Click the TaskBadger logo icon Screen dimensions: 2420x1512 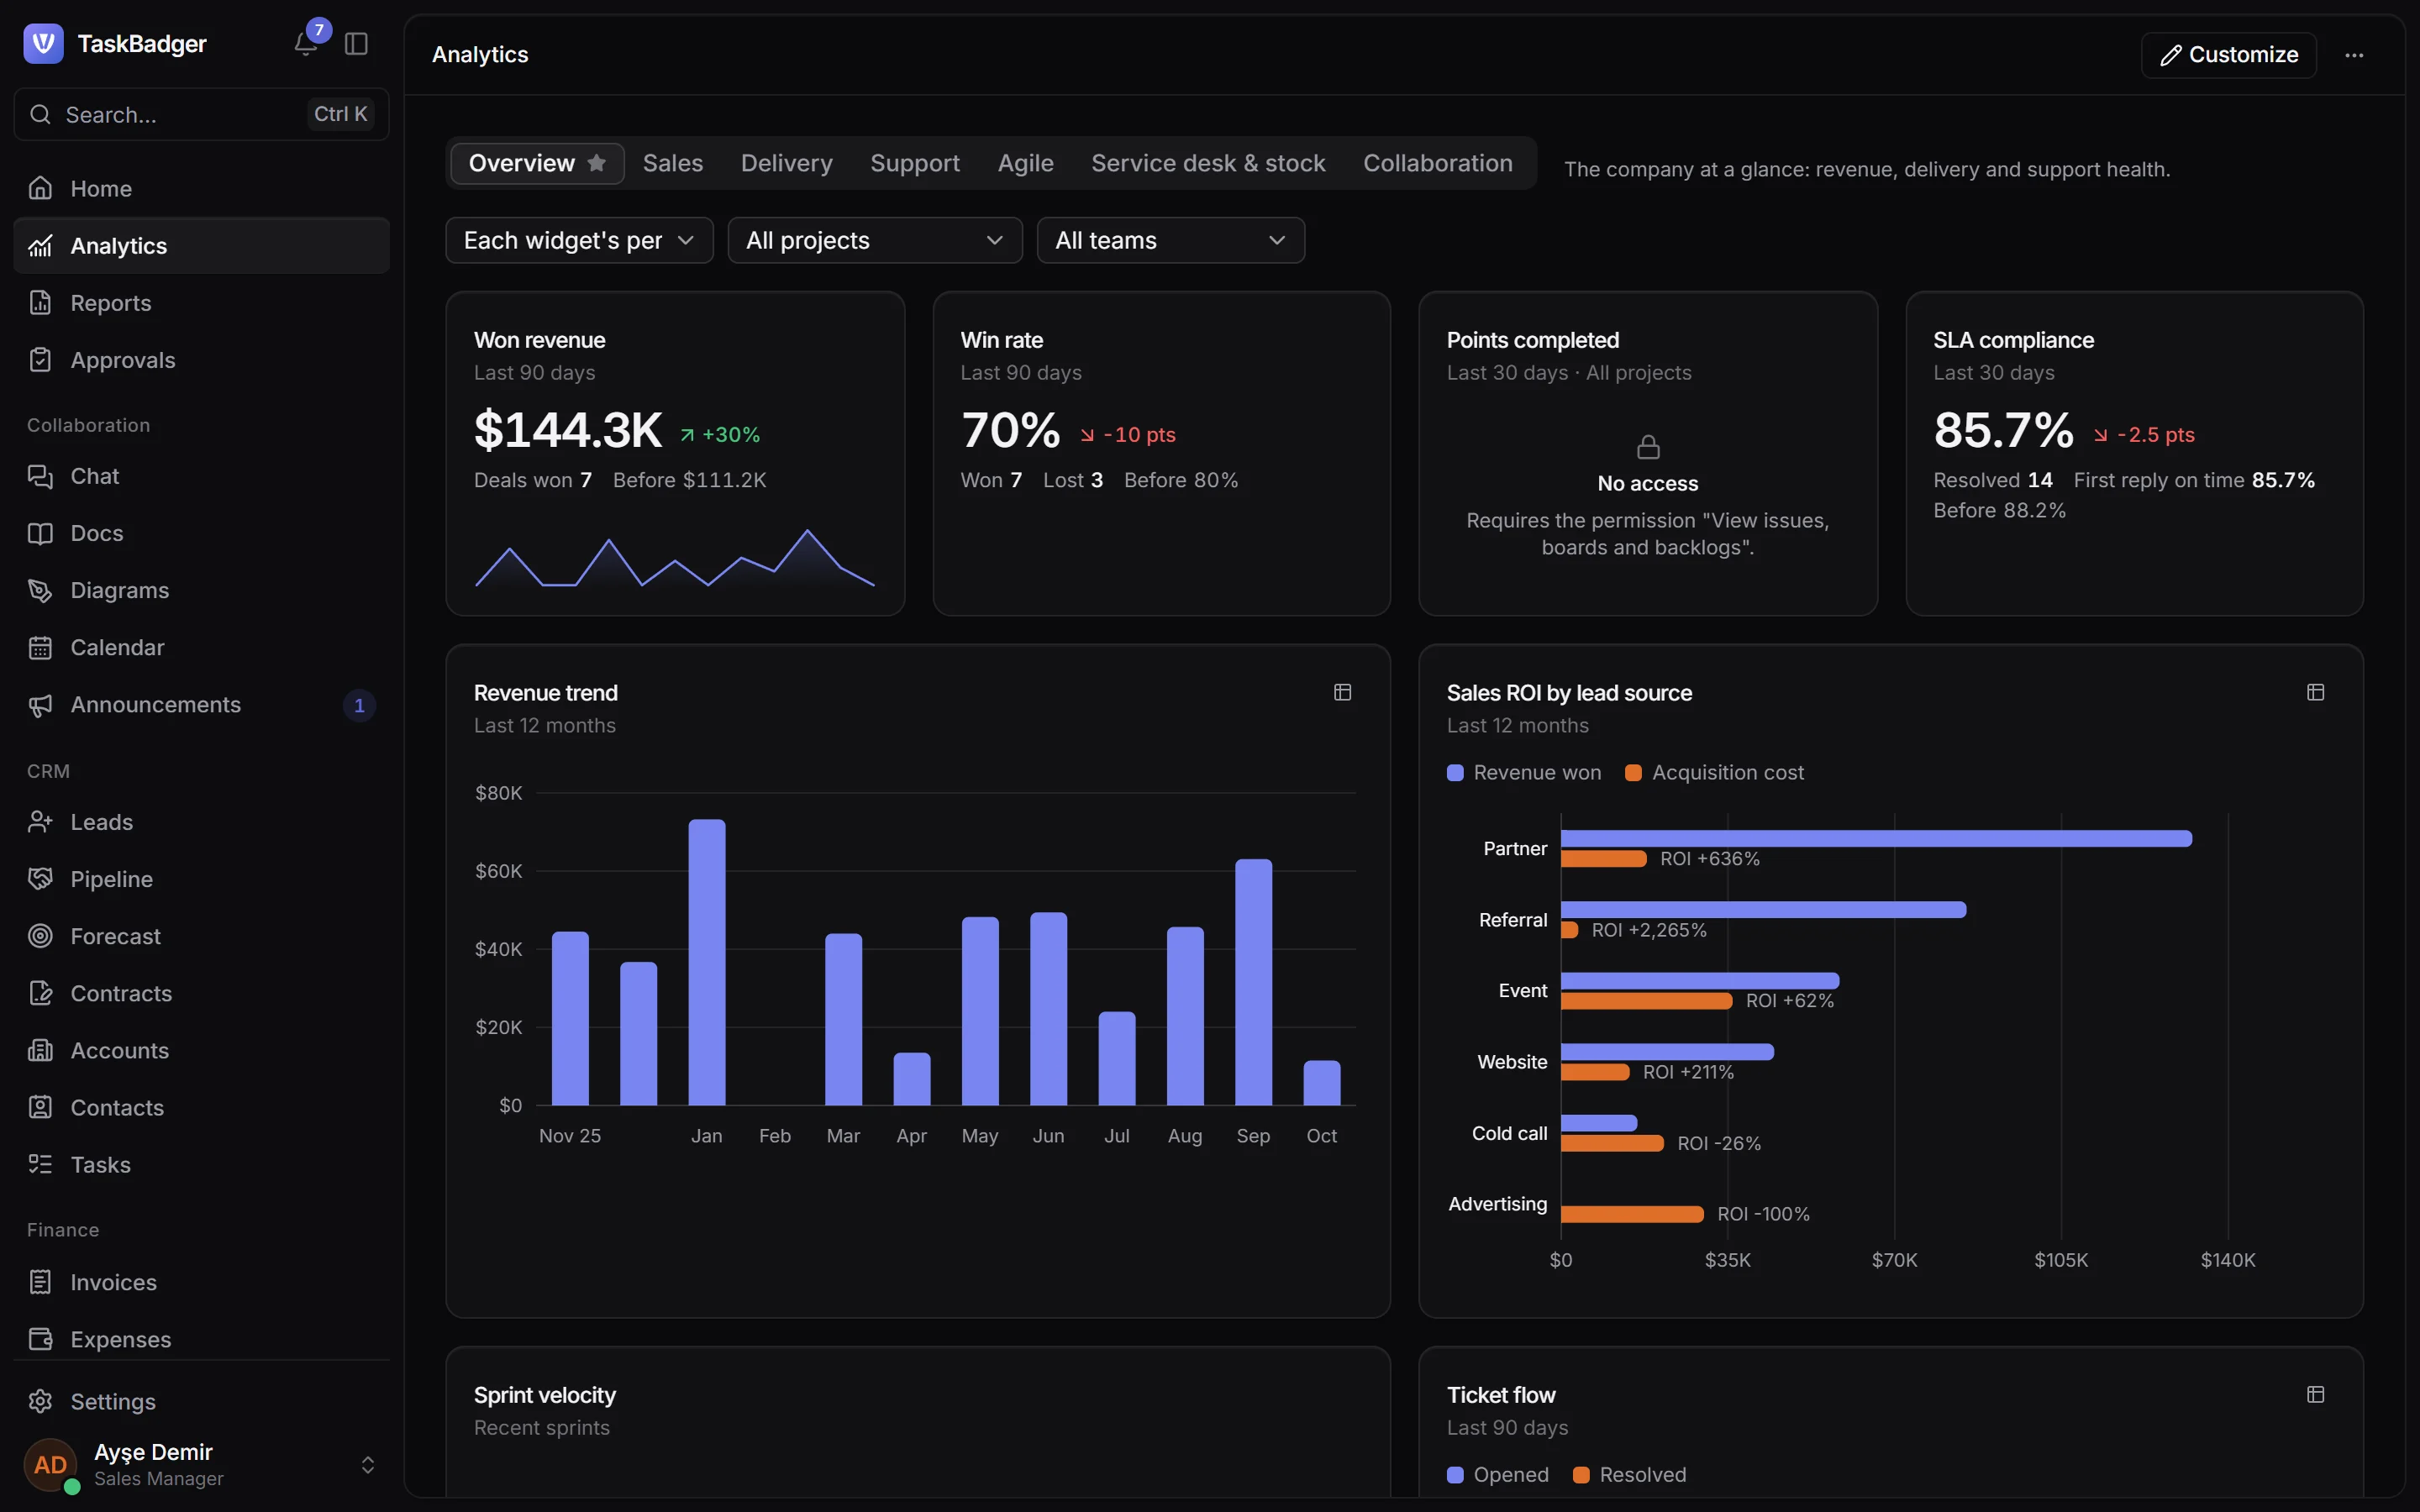(44, 44)
